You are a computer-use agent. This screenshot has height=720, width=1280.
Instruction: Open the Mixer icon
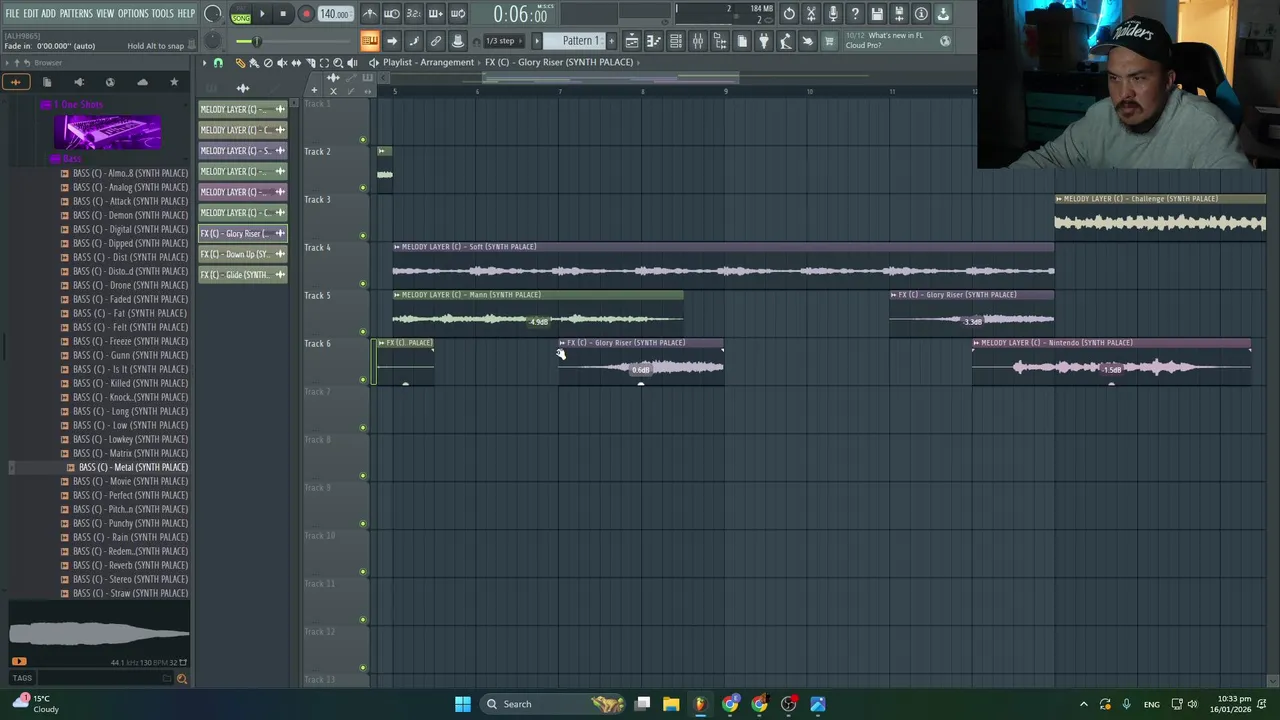tap(698, 41)
